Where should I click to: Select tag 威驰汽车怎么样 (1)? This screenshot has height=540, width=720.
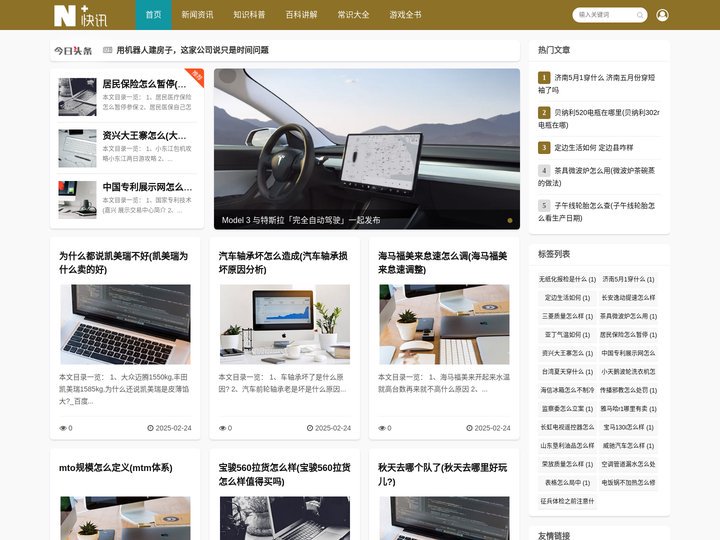click(628, 445)
